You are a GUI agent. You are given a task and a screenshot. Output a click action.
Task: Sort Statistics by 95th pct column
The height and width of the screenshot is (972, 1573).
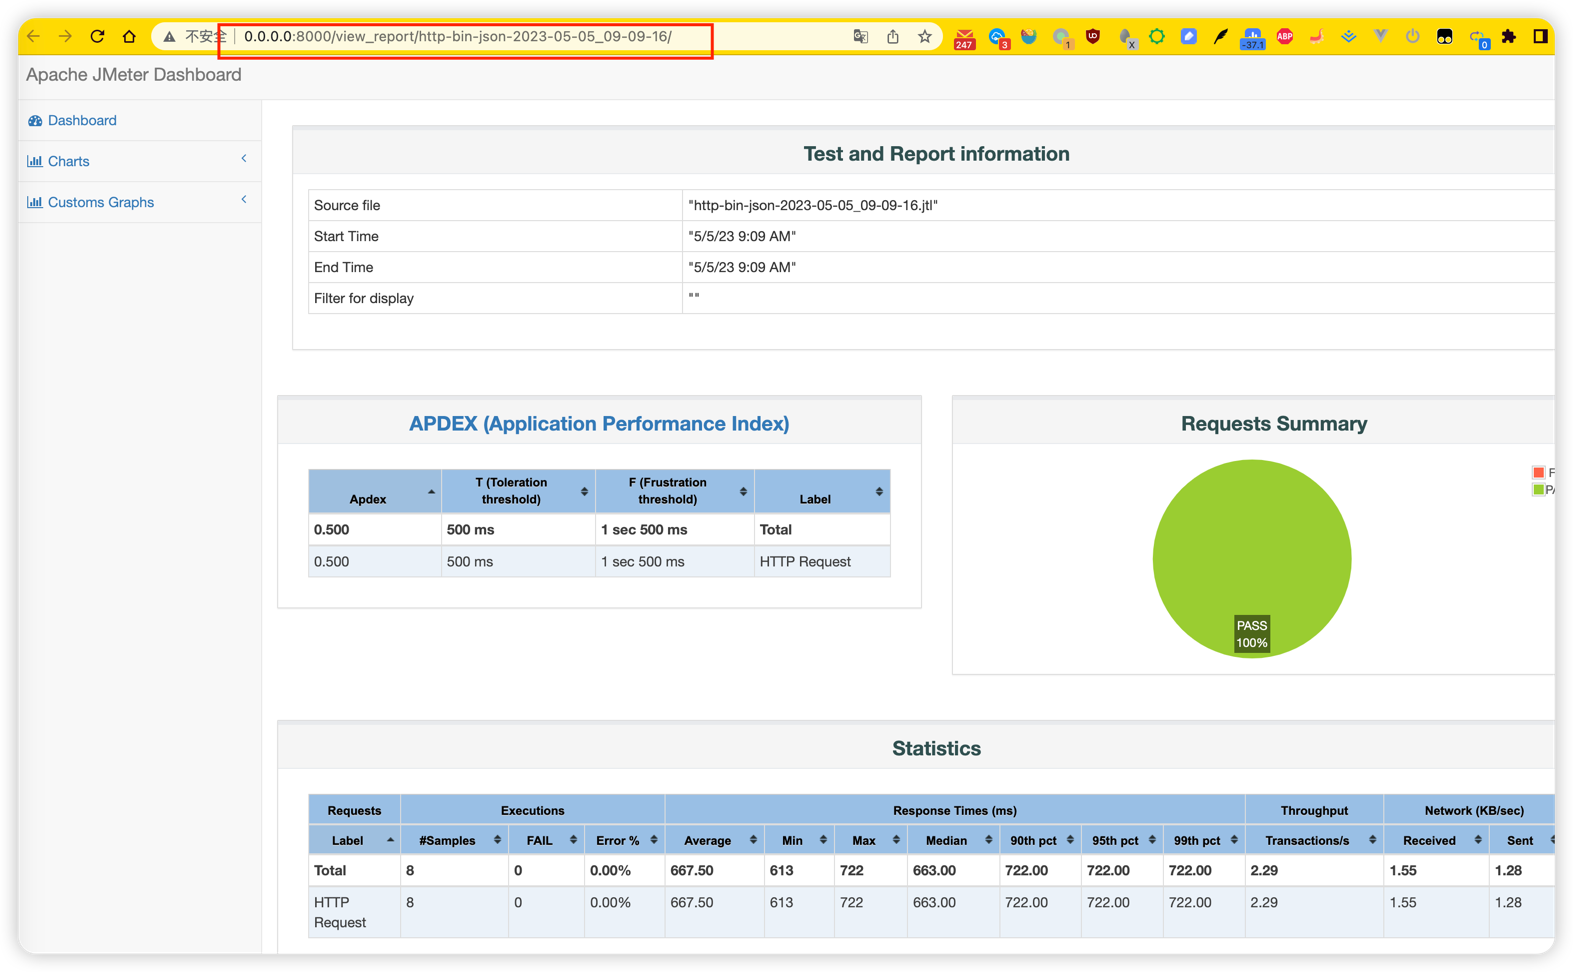tap(1122, 841)
